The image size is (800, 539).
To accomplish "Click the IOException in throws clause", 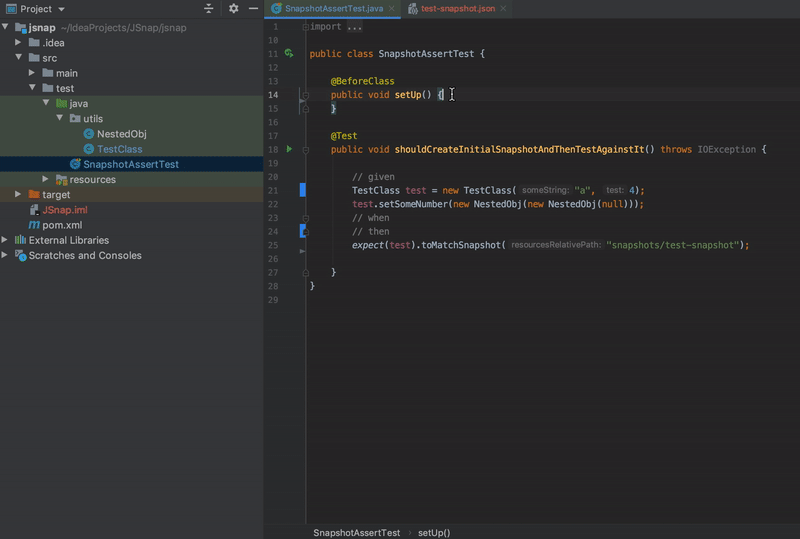I will [x=727, y=150].
